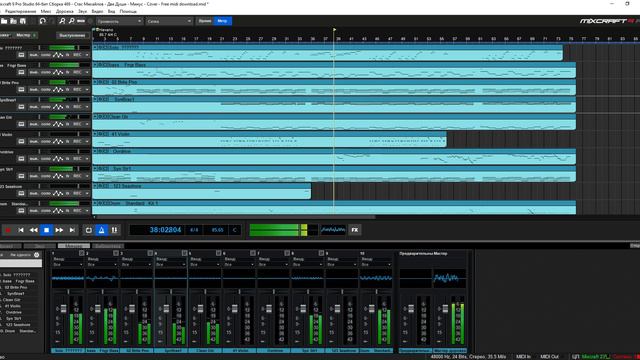This screenshot has height=360, width=640.
Task: Collapse the 41 Violin clip header arrow
Action: click(x=95, y=134)
